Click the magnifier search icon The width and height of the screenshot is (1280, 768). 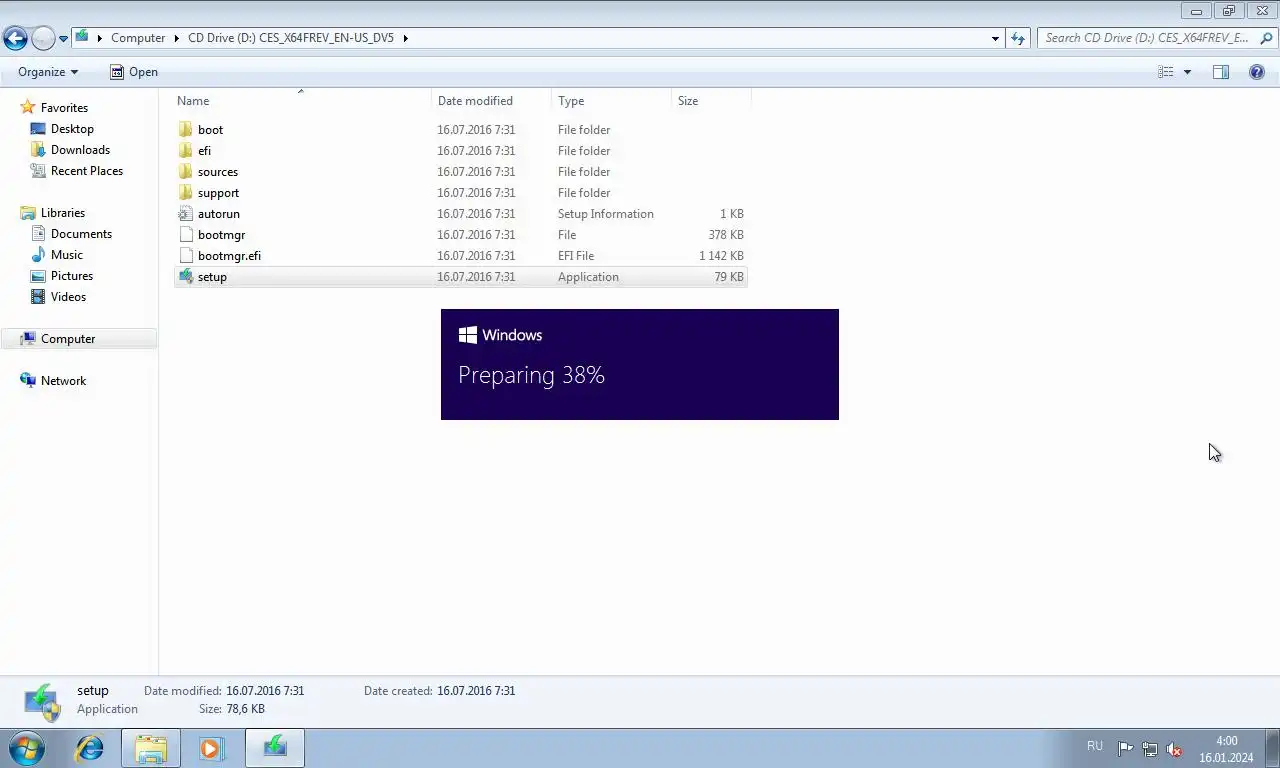tap(1267, 38)
